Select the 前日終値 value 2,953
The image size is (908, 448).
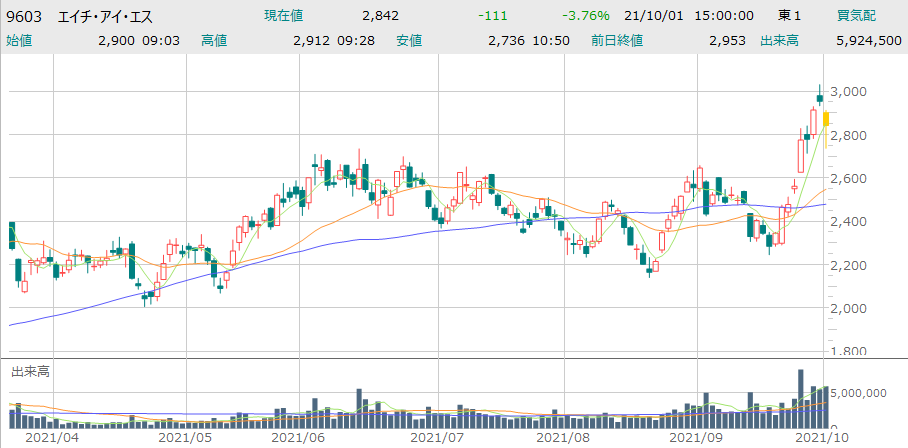point(727,41)
